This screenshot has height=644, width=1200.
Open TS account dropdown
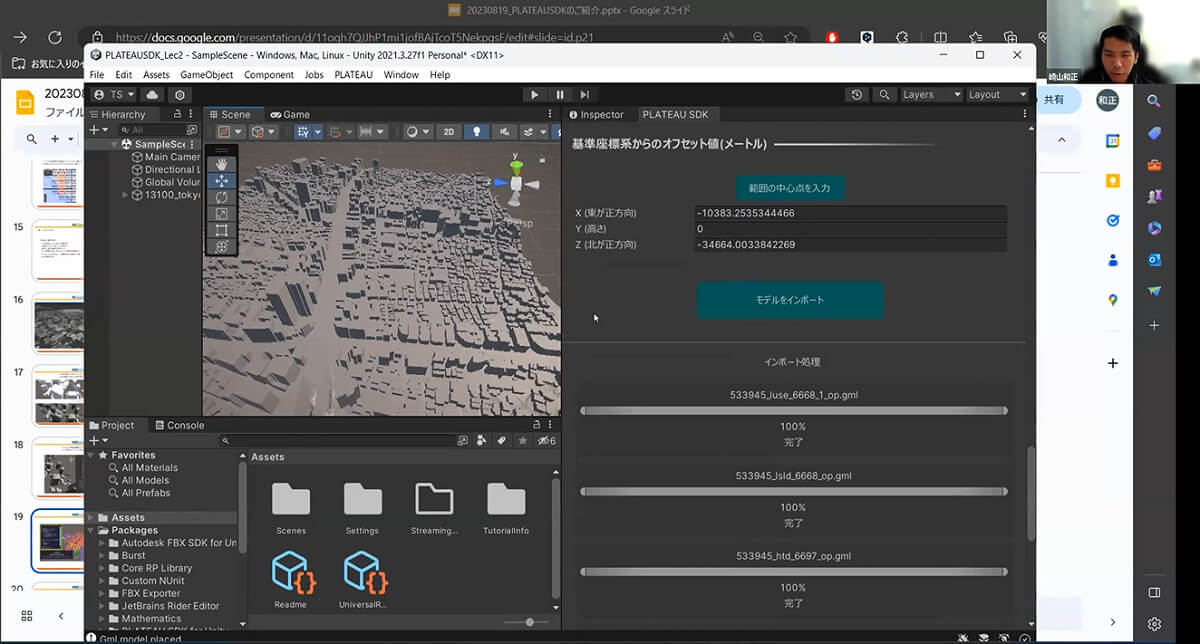114,94
